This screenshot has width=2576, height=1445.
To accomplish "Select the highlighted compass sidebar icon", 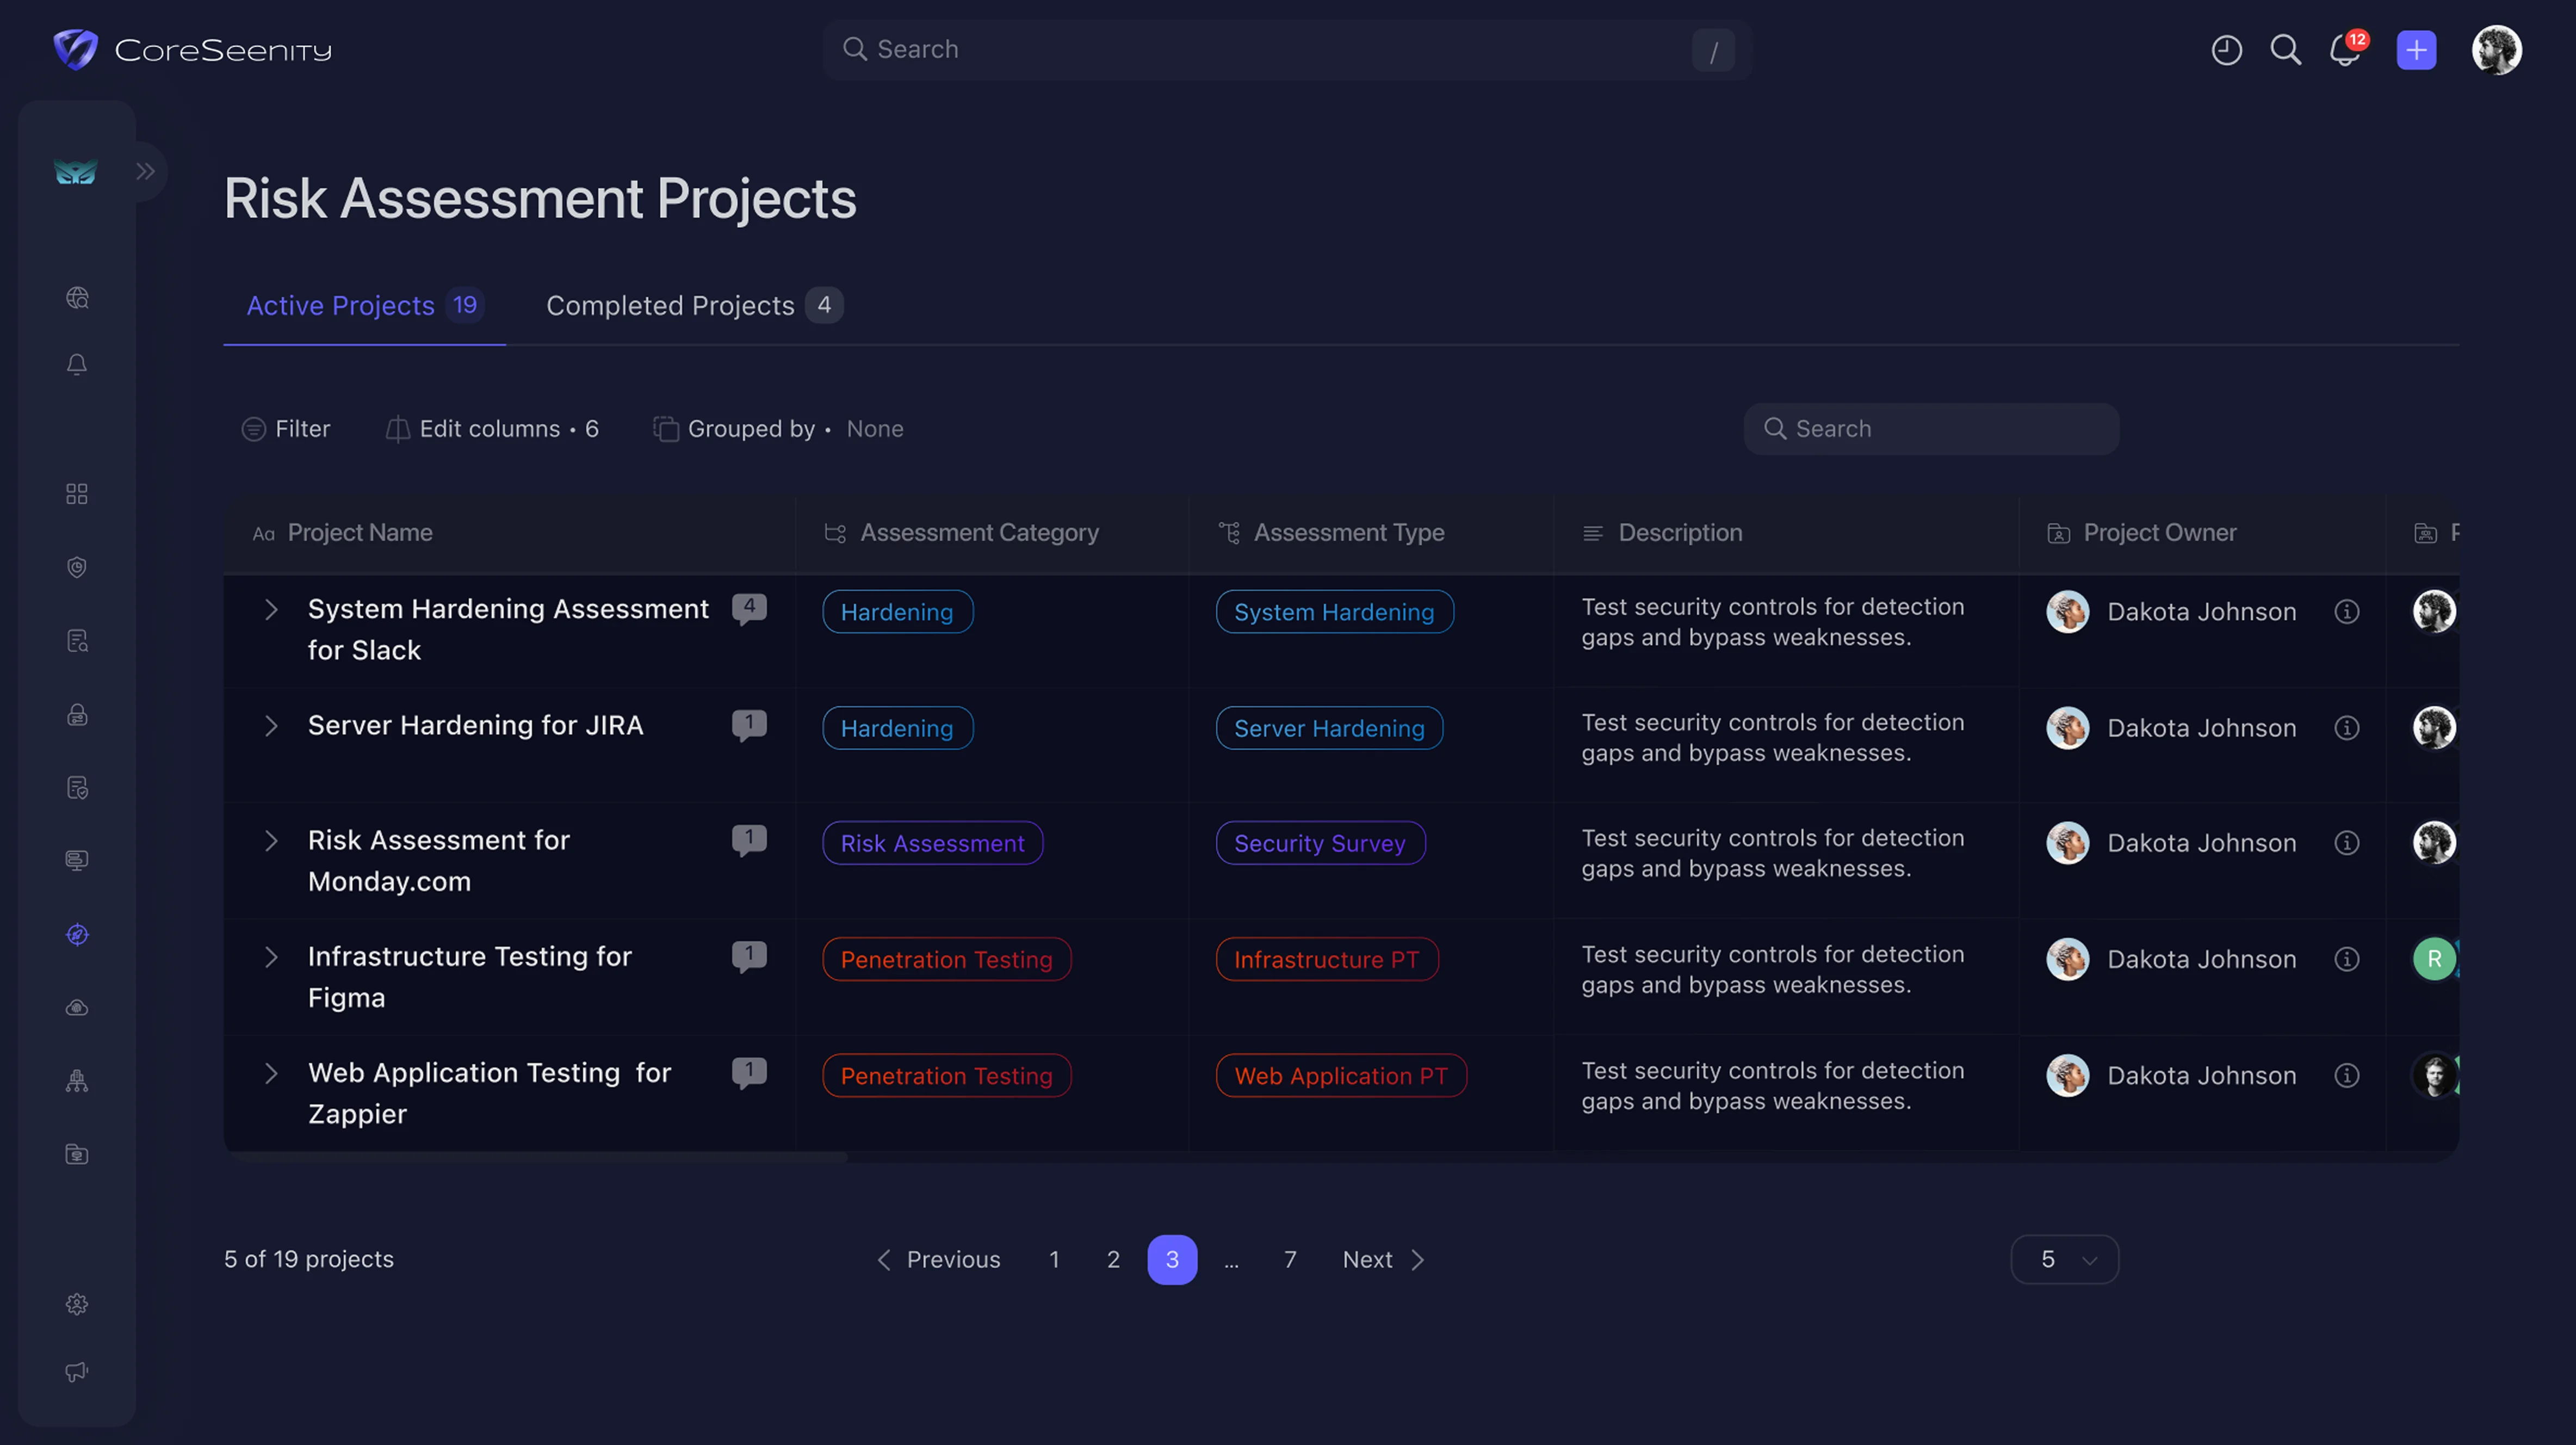I will point(77,934).
